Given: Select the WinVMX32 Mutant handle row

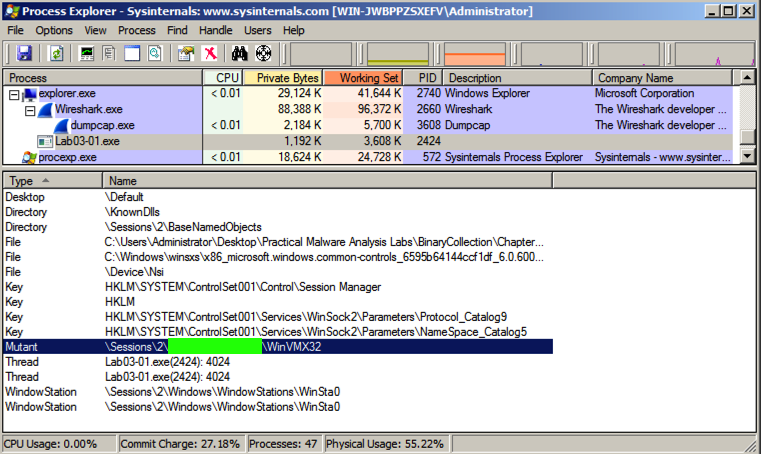Looking at the screenshot, I should tap(278, 347).
